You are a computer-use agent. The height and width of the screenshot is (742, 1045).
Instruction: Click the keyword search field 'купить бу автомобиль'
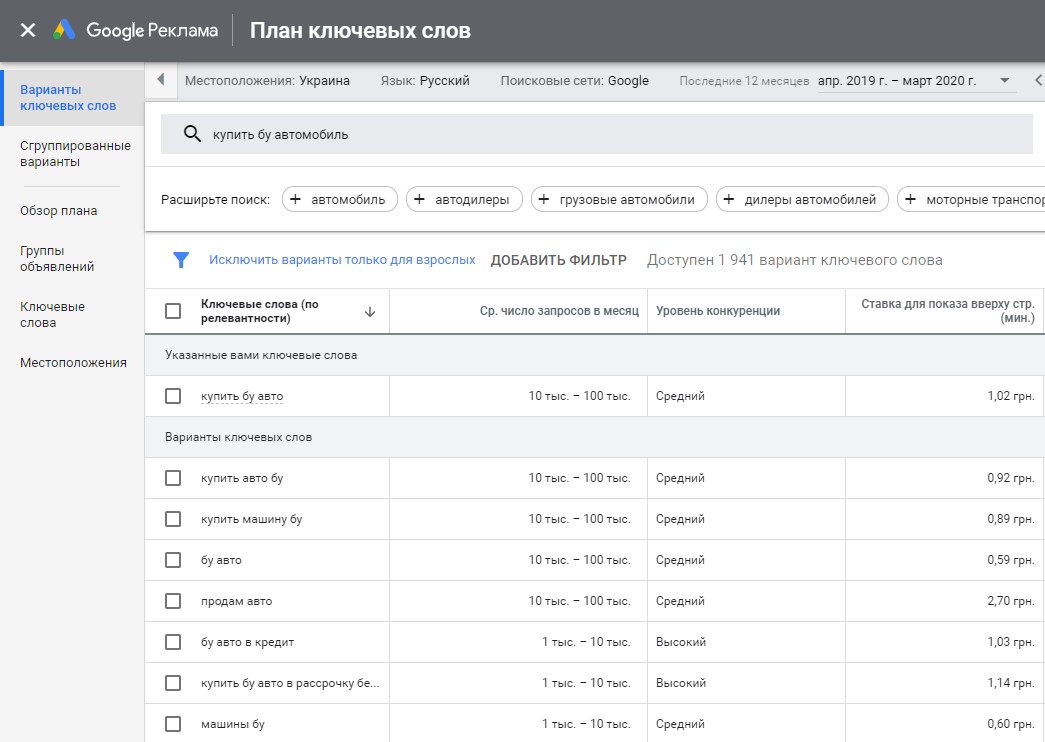[x=600, y=134]
